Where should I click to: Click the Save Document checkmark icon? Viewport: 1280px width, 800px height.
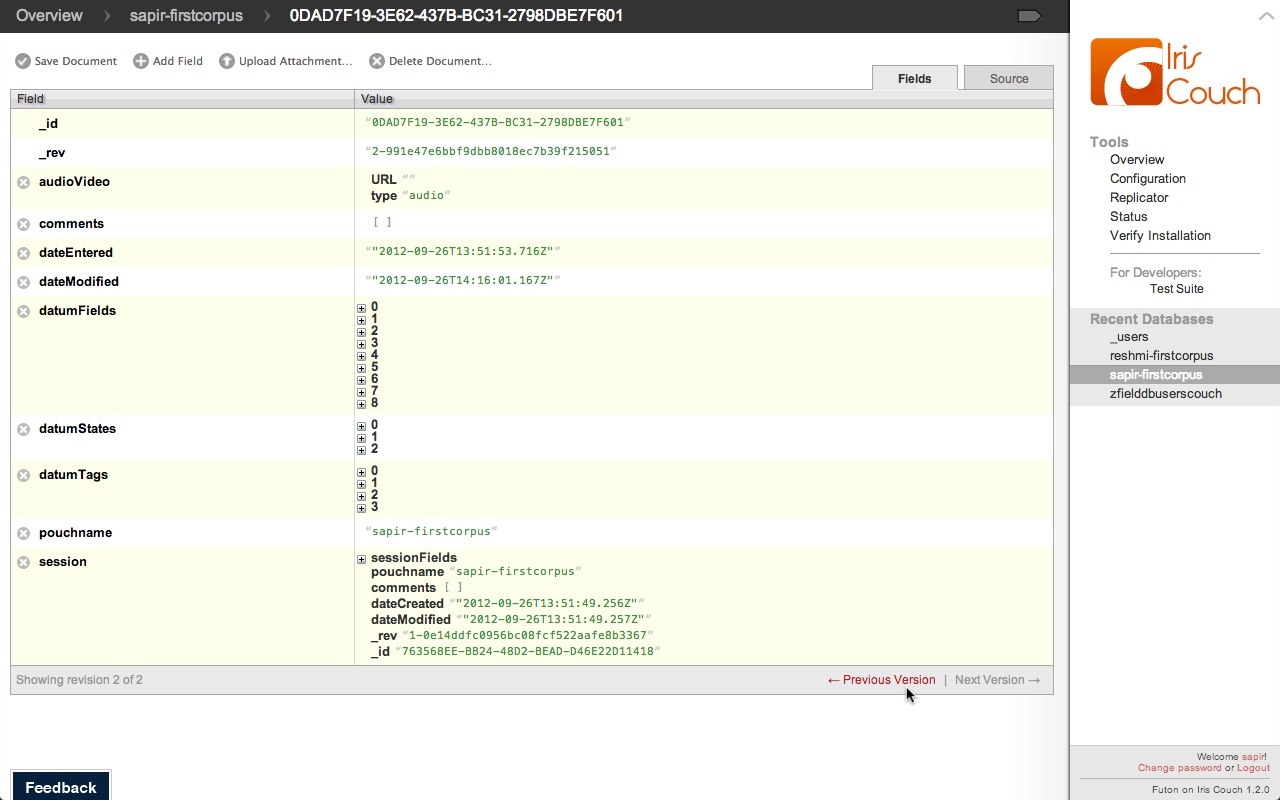[23, 62]
